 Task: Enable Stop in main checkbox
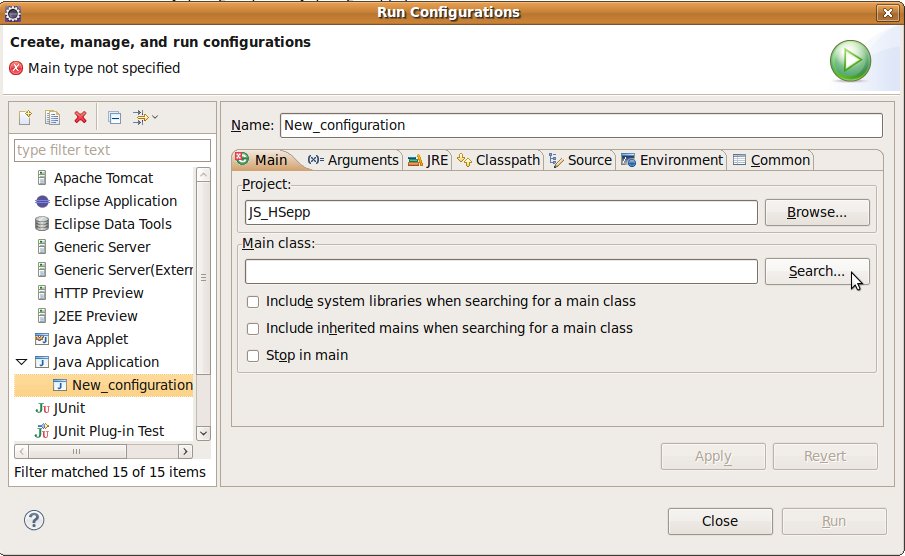click(x=253, y=356)
